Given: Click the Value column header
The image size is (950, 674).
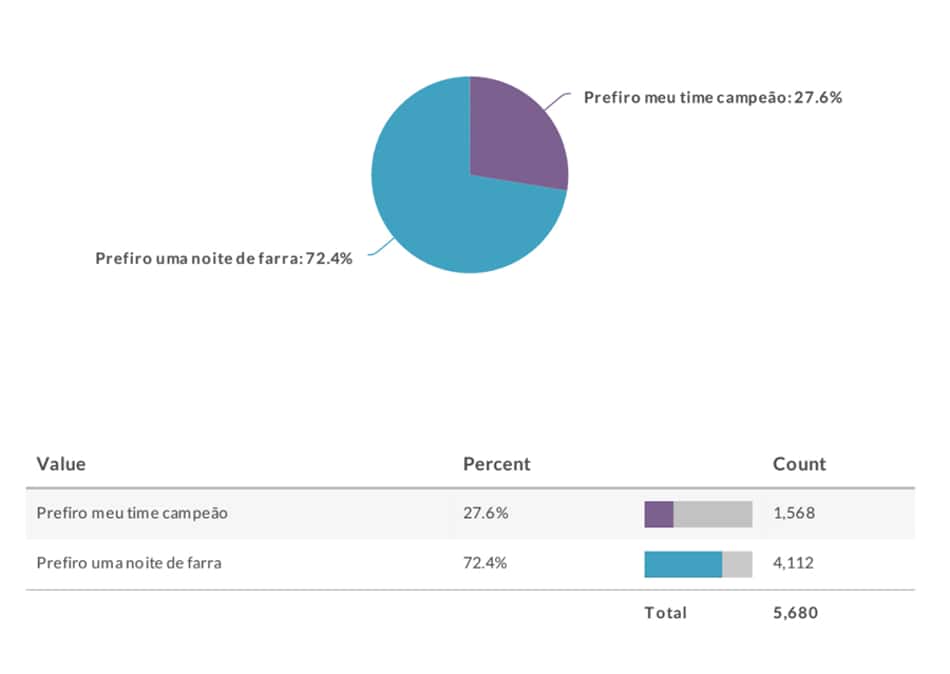Looking at the screenshot, I should coord(61,464).
